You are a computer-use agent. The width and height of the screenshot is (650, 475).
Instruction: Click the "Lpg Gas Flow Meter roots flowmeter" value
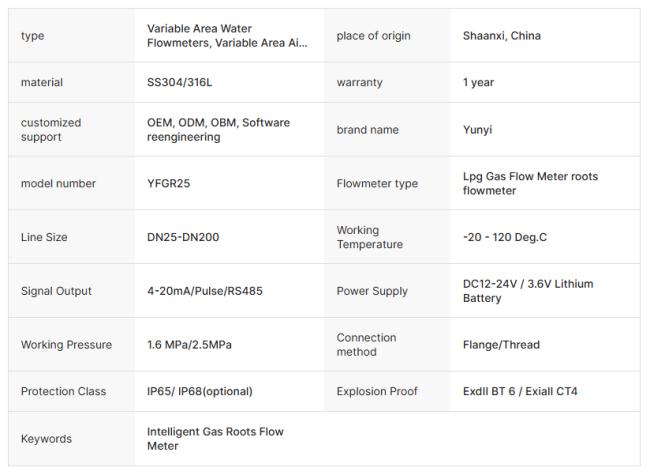530,183
